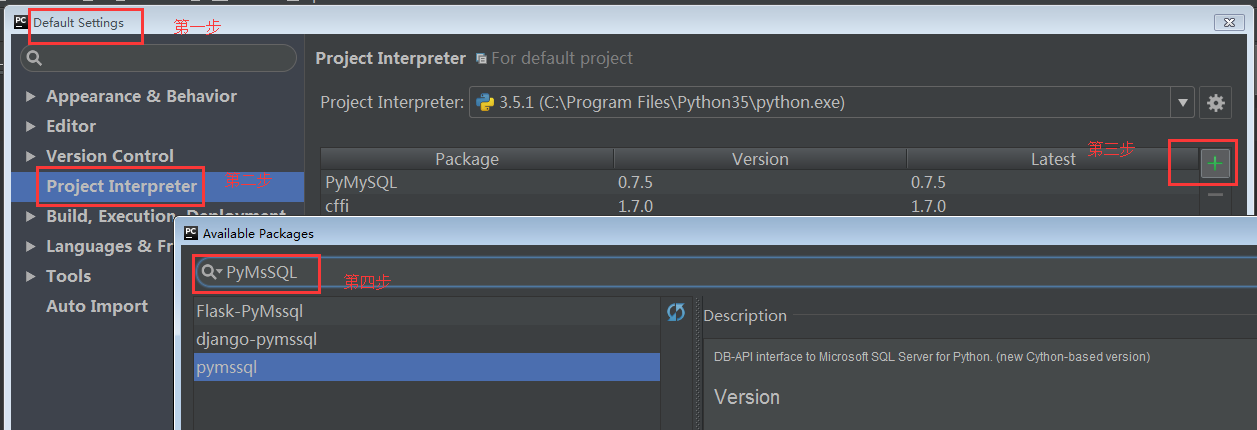
Task: Select django-pymssql in available packages
Action: pos(427,339)
